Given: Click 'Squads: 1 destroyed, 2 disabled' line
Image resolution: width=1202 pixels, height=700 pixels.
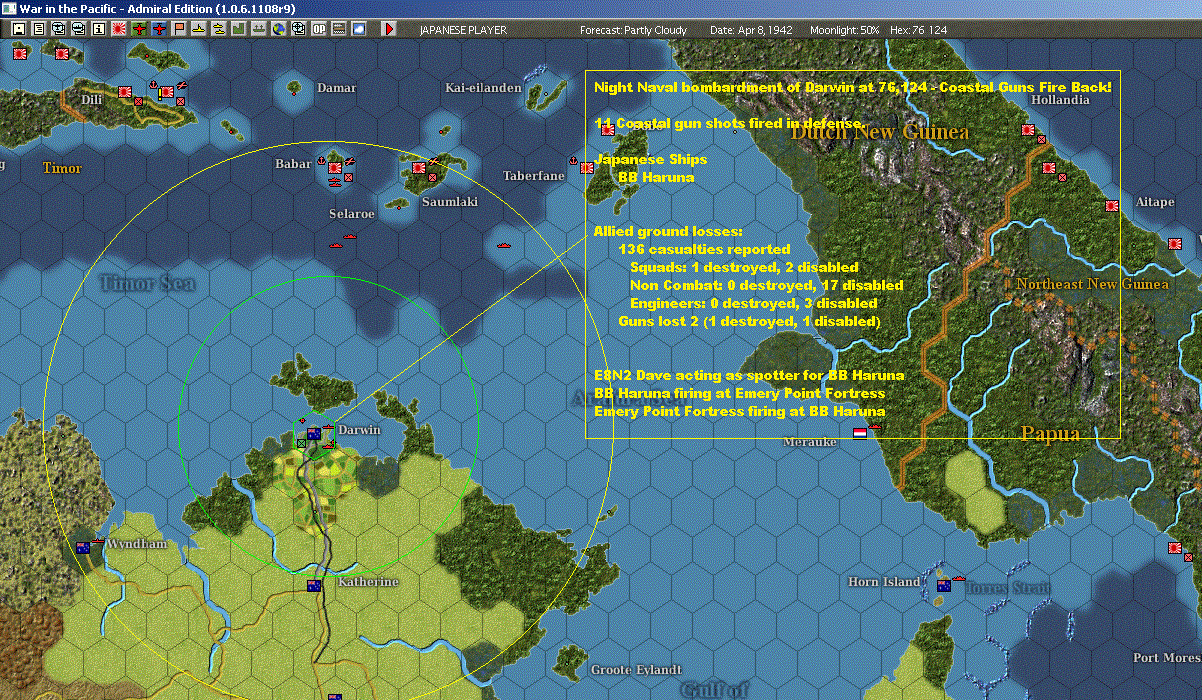Looking at the screenshot, I should [x=744, y=267].
